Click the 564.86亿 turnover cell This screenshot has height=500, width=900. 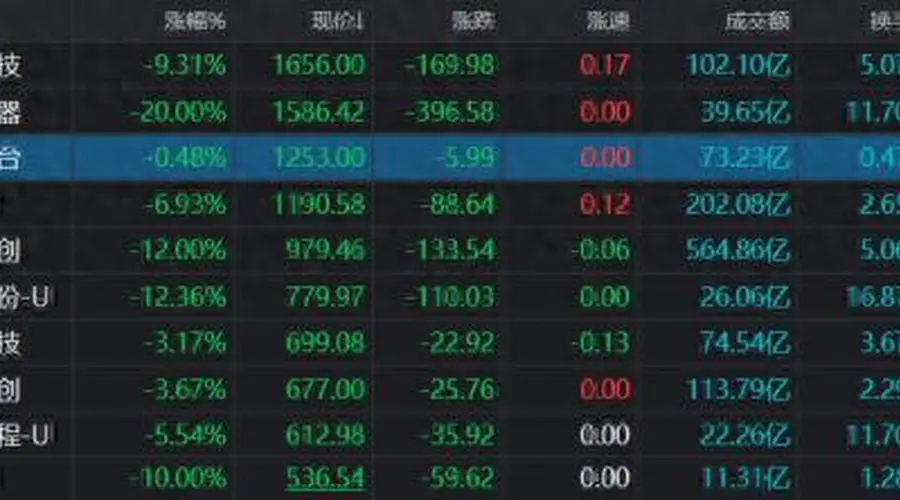[x=738, y=250]
